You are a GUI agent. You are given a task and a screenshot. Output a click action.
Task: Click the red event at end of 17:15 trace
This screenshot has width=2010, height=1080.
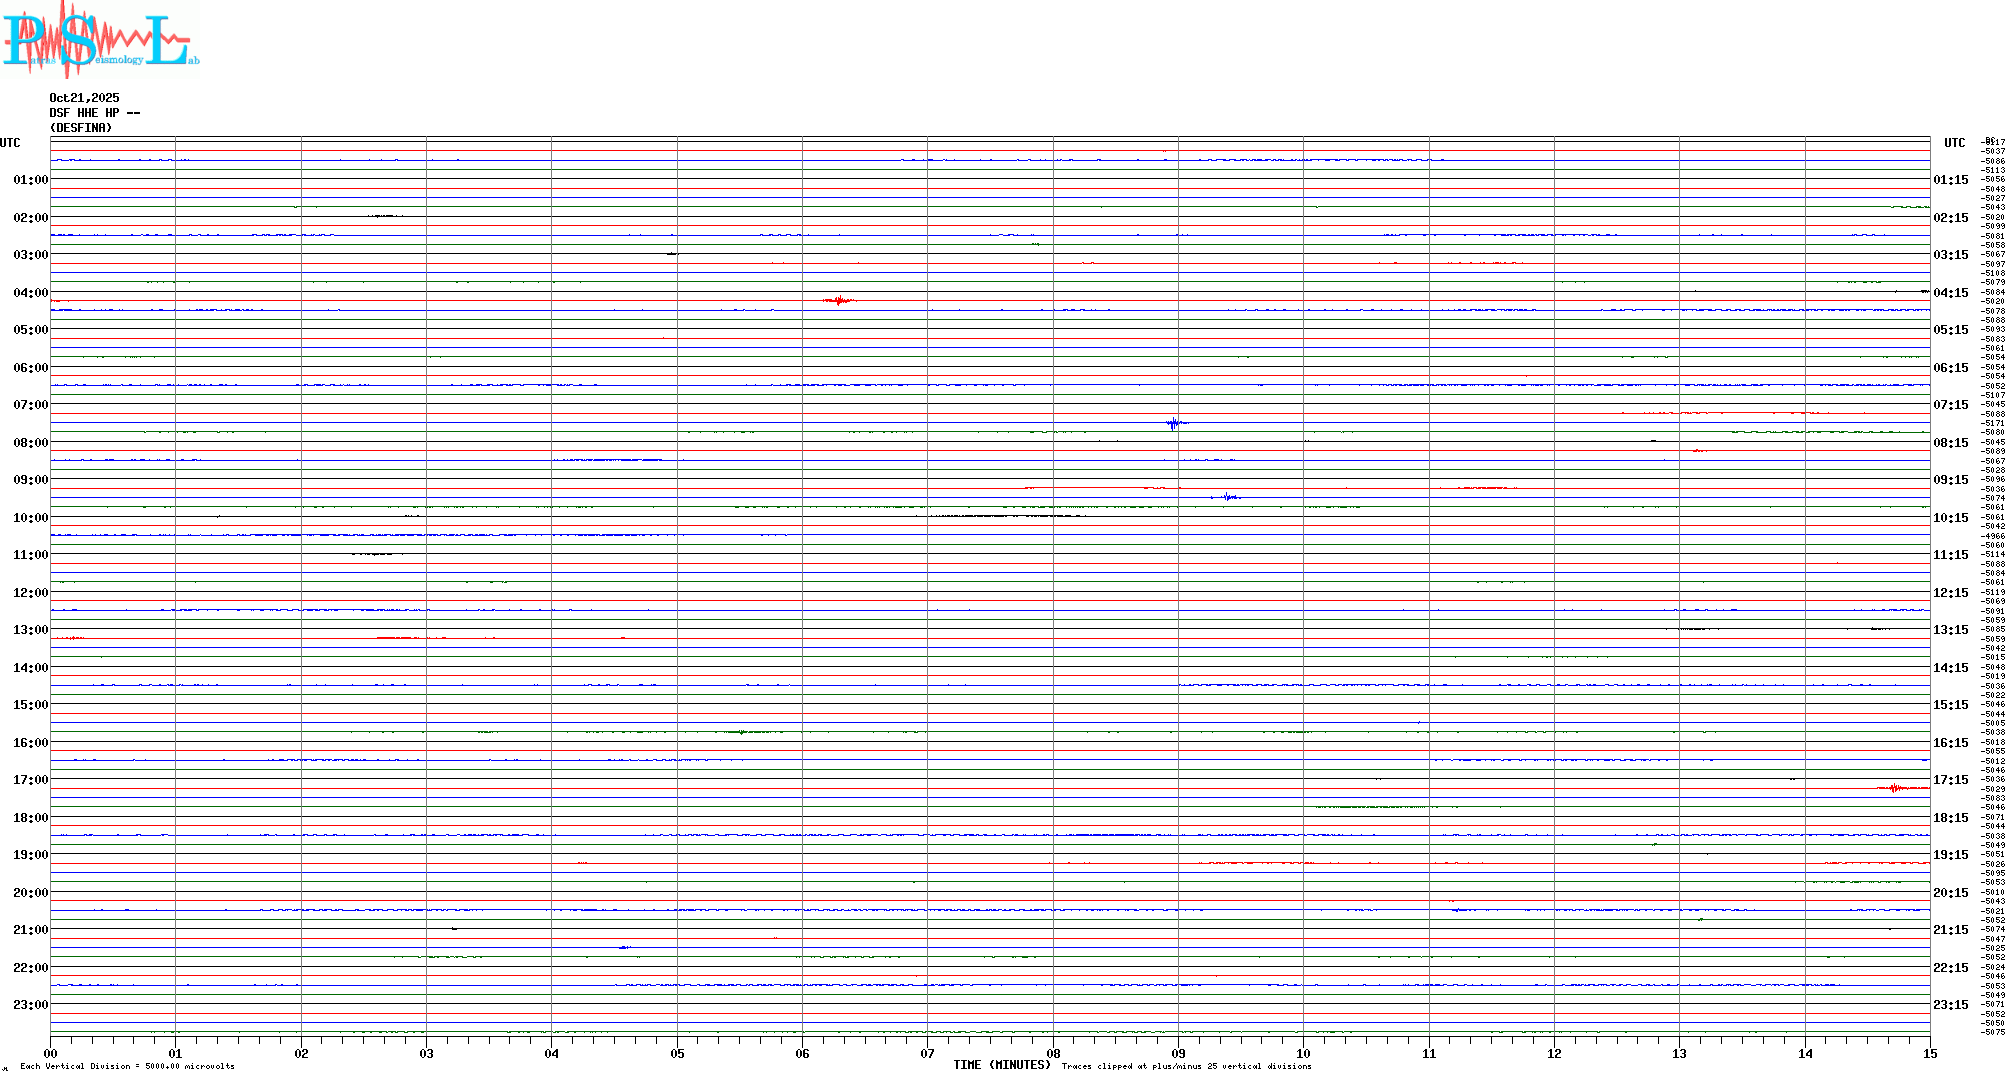tap(1894, 788)
